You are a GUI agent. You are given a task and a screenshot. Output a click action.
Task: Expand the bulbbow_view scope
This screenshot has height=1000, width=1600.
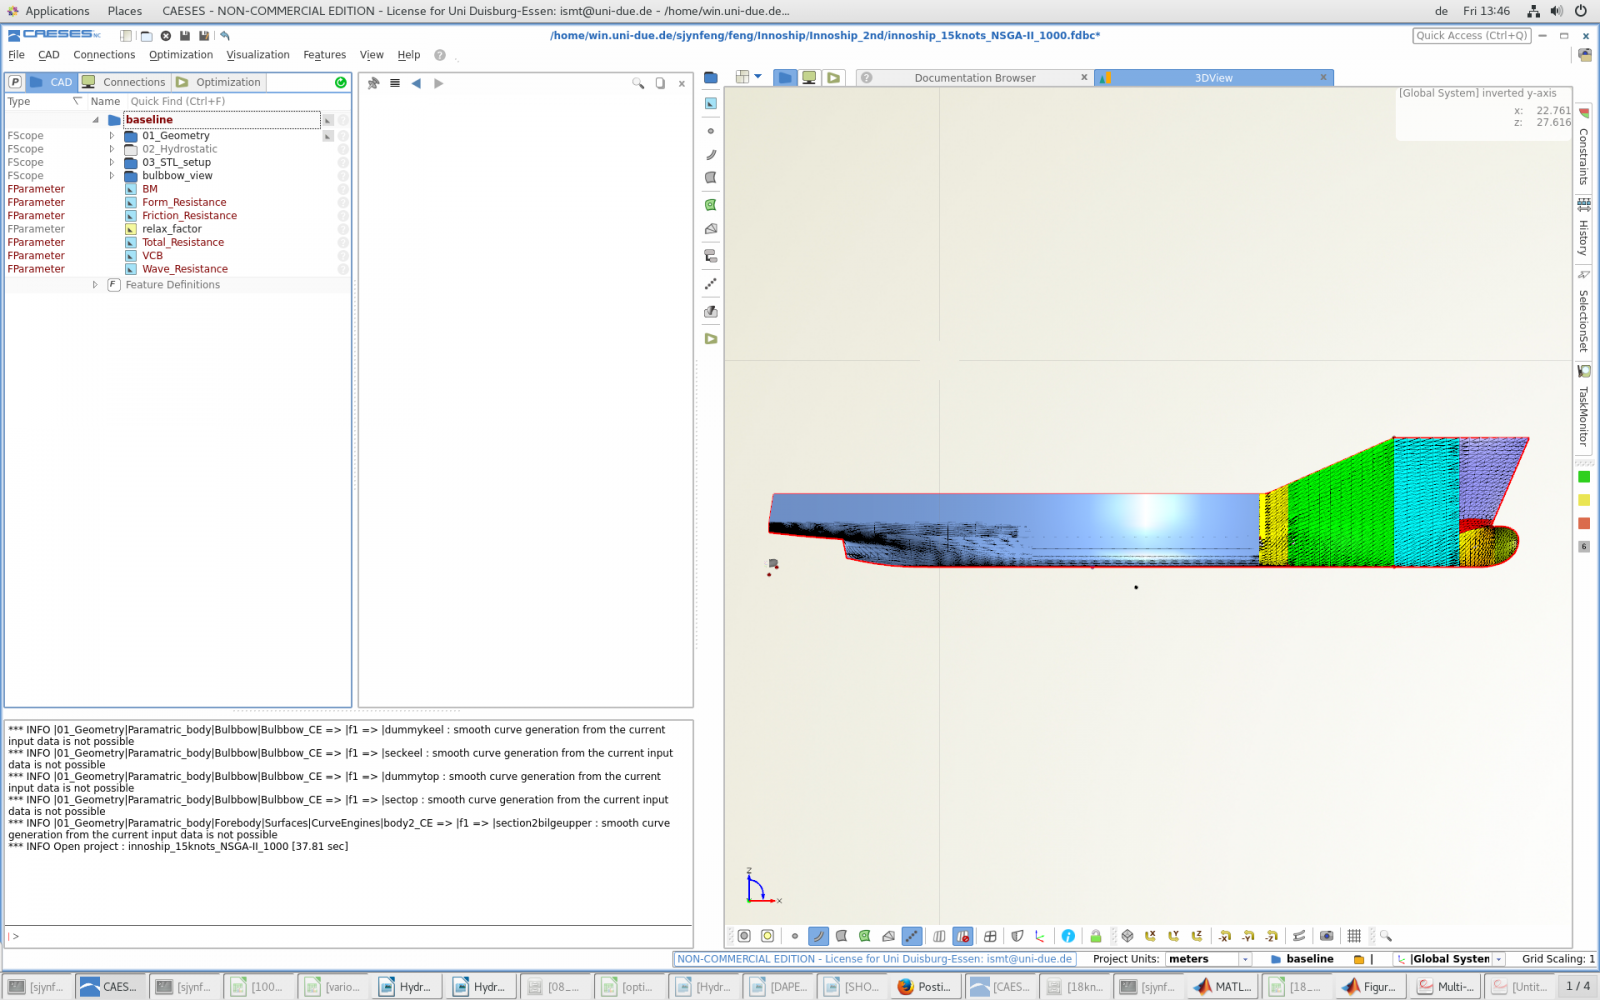click(x=112, y=176)
